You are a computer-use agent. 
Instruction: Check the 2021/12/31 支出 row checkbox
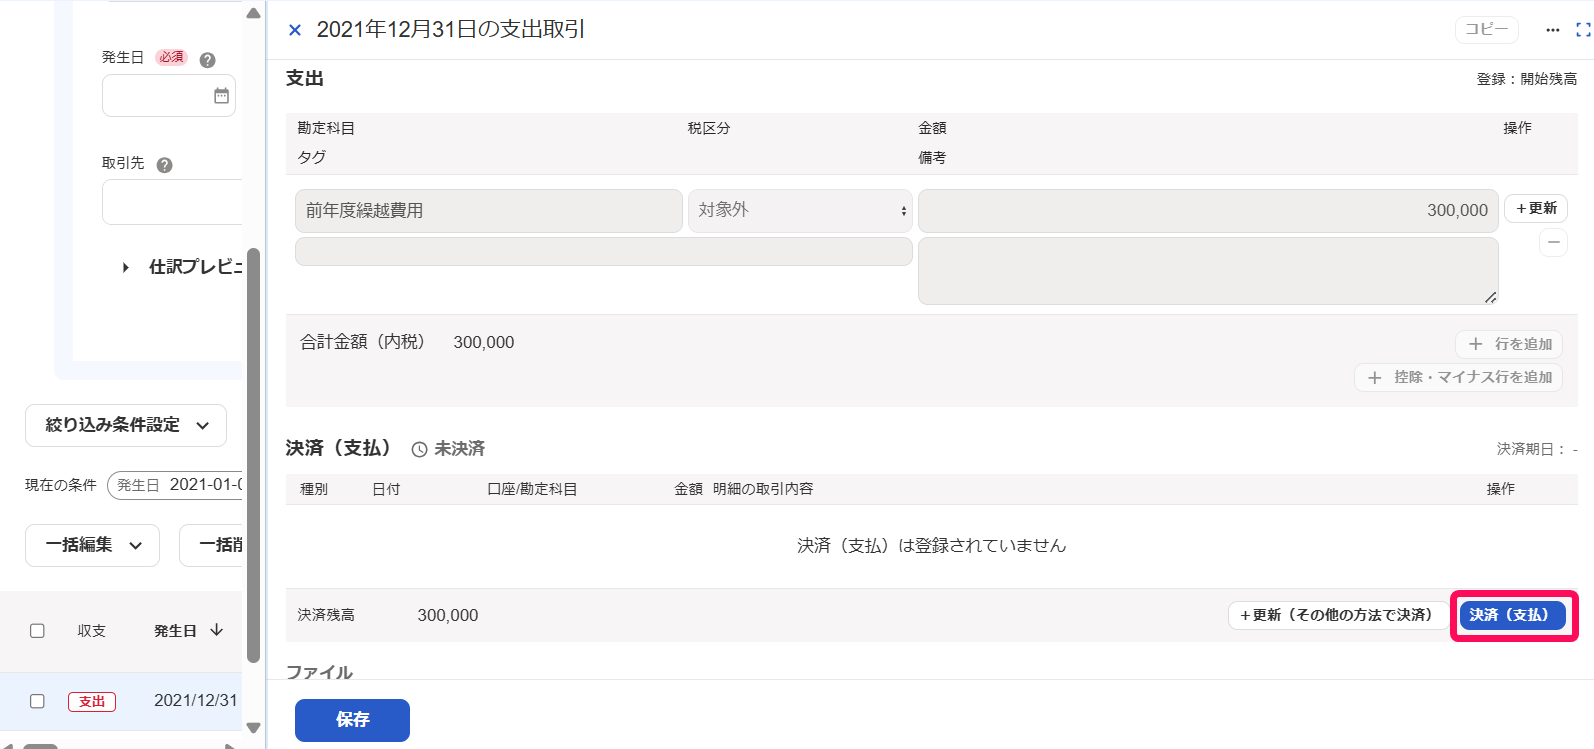pyautogui.click(x=38, y=701)
